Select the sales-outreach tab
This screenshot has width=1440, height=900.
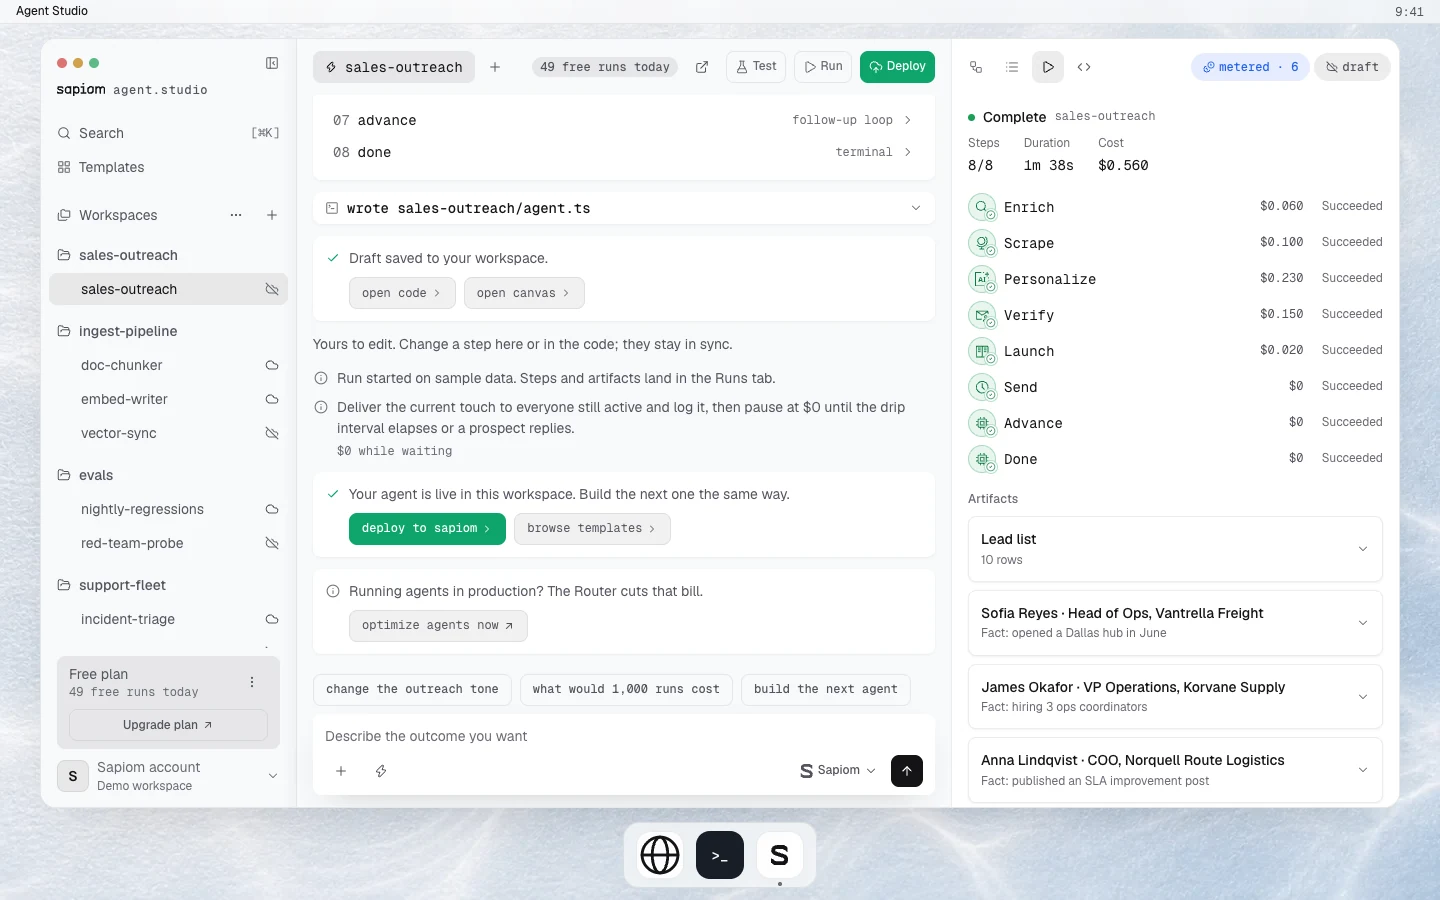[x=394, y=67]
